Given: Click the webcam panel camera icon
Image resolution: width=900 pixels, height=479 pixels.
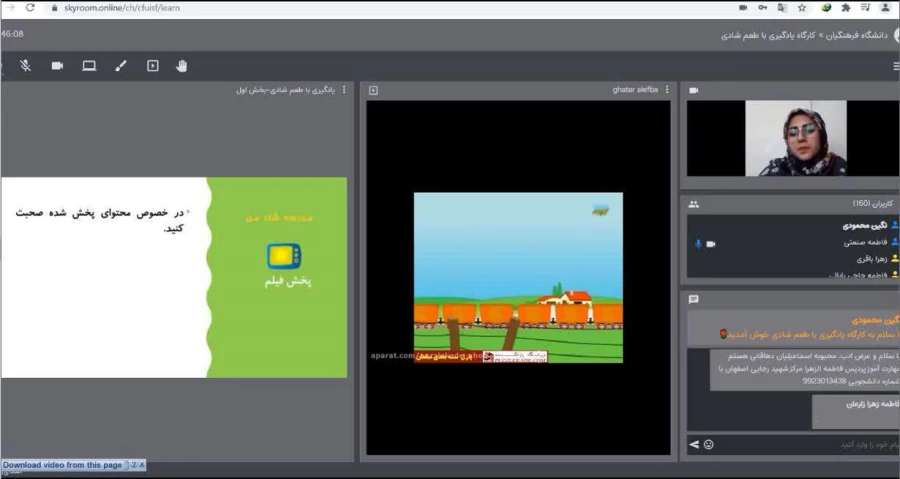Looking at the screenshot, I should [694, 90].
